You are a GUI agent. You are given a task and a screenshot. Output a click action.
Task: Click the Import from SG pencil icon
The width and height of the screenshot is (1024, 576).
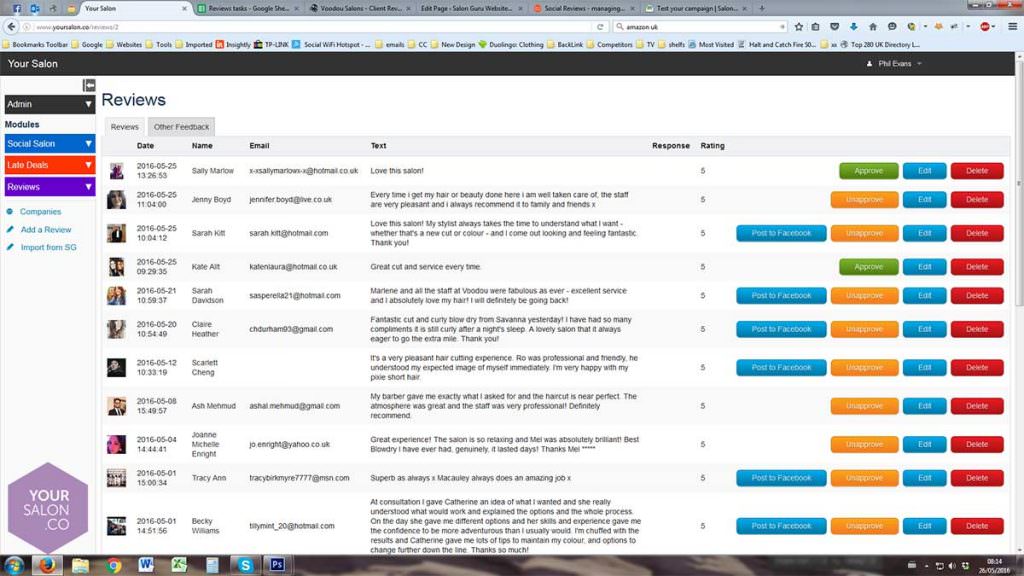[x=9, y=247]
